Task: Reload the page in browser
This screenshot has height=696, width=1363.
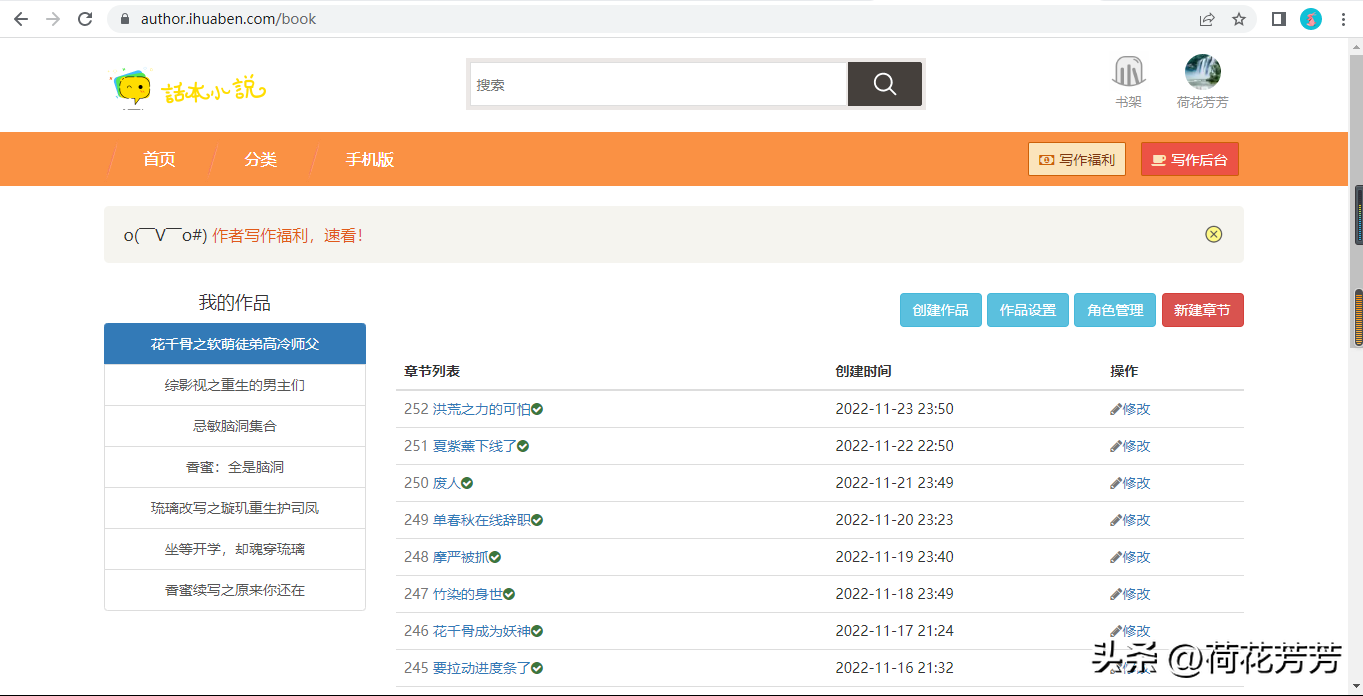Action: [x=85, y=19]
